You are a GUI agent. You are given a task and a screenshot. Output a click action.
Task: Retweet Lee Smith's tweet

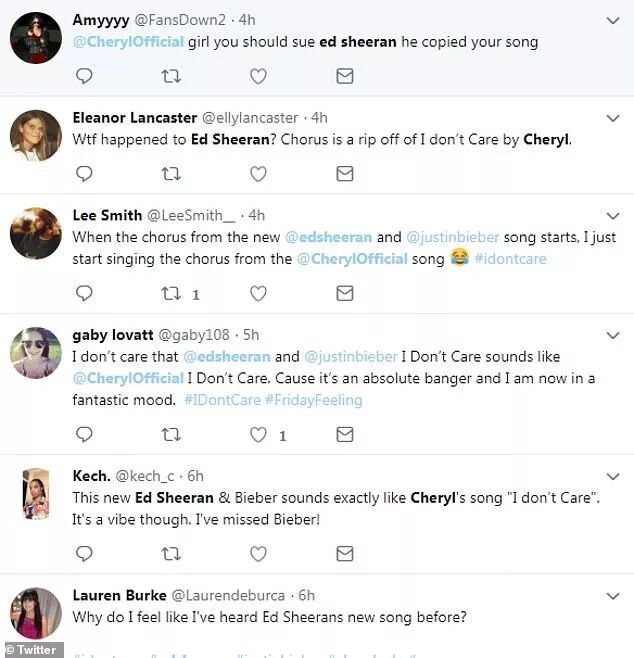click(x=171, y=293)
